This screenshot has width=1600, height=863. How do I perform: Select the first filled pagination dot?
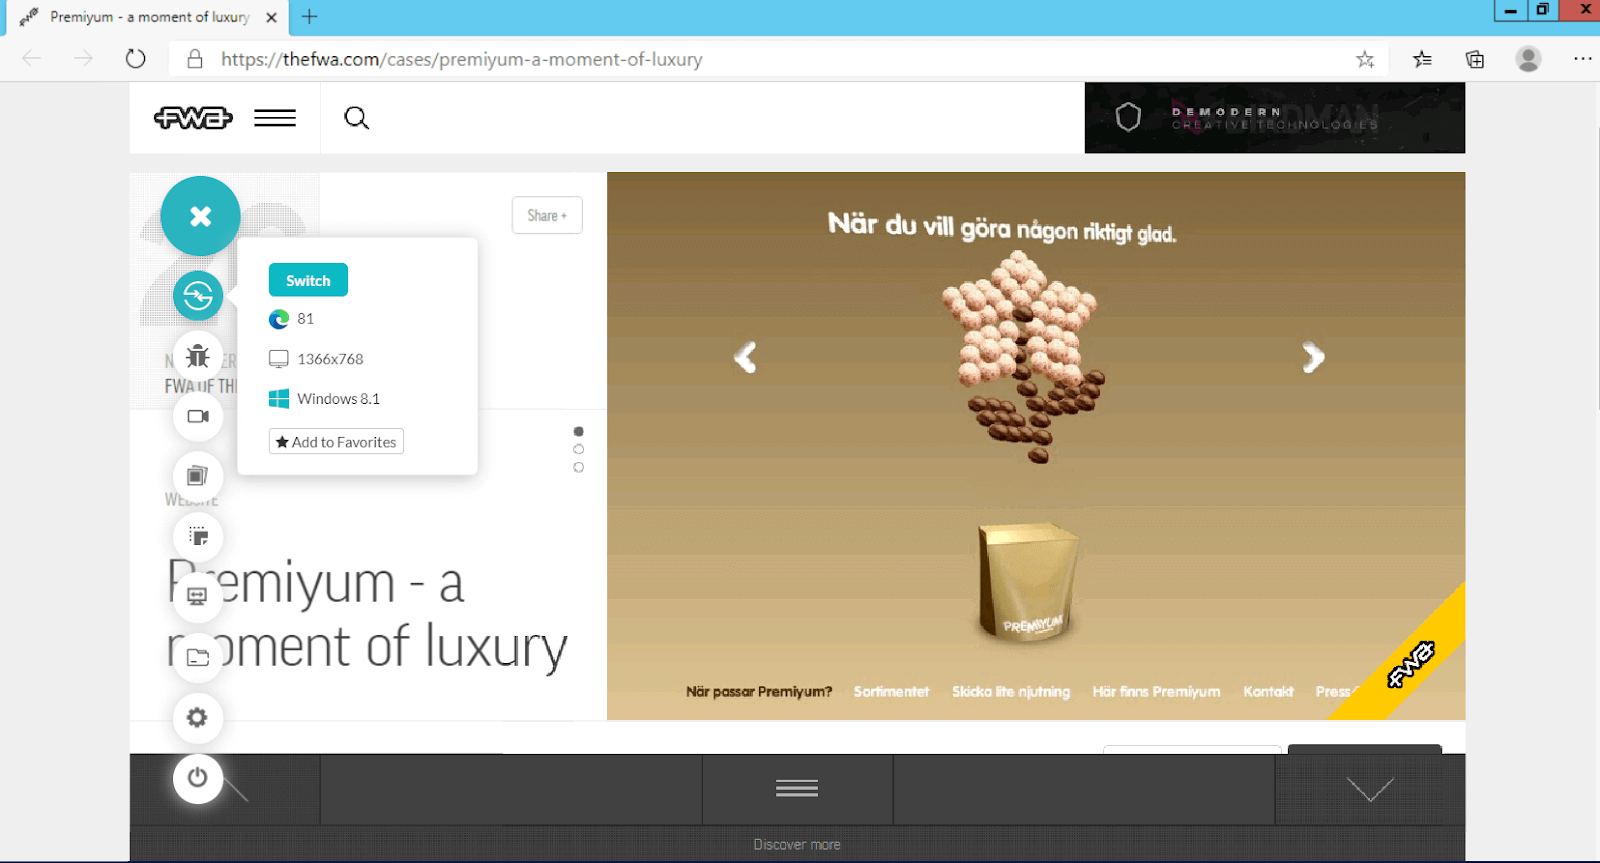click(578, 431)
